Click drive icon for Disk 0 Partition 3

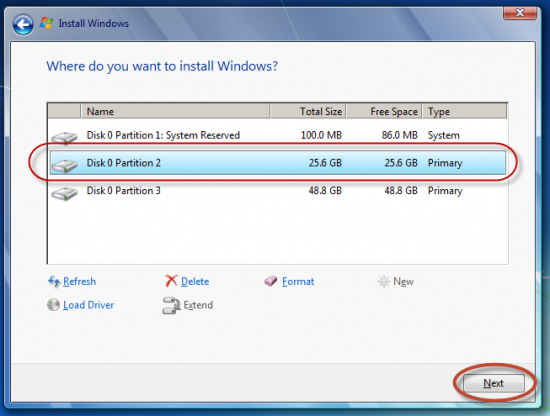pyautogui.click(x=64, y=193)
